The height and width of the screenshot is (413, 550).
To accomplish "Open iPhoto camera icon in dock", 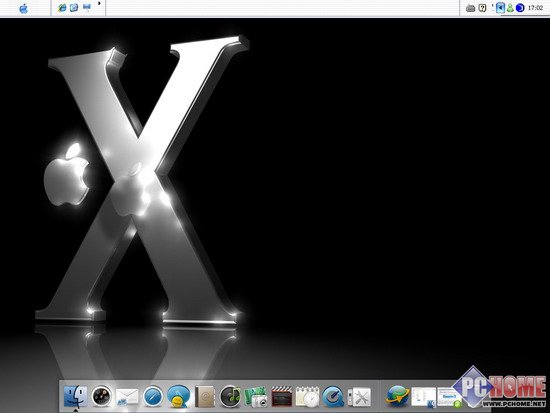I will click(256, 397).
